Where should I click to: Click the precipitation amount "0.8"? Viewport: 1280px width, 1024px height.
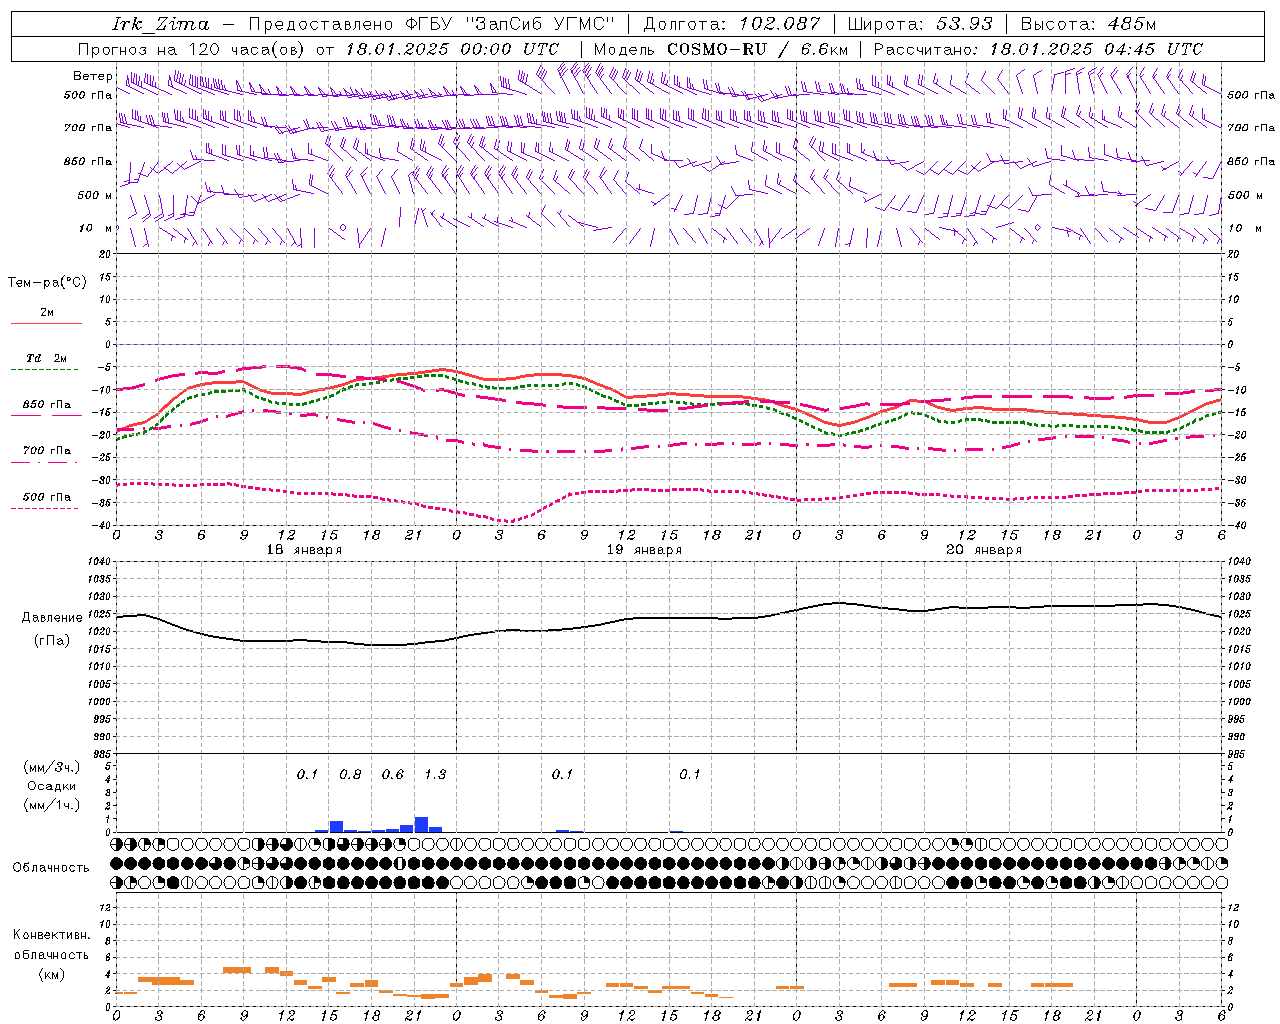(x=350, y=775)
